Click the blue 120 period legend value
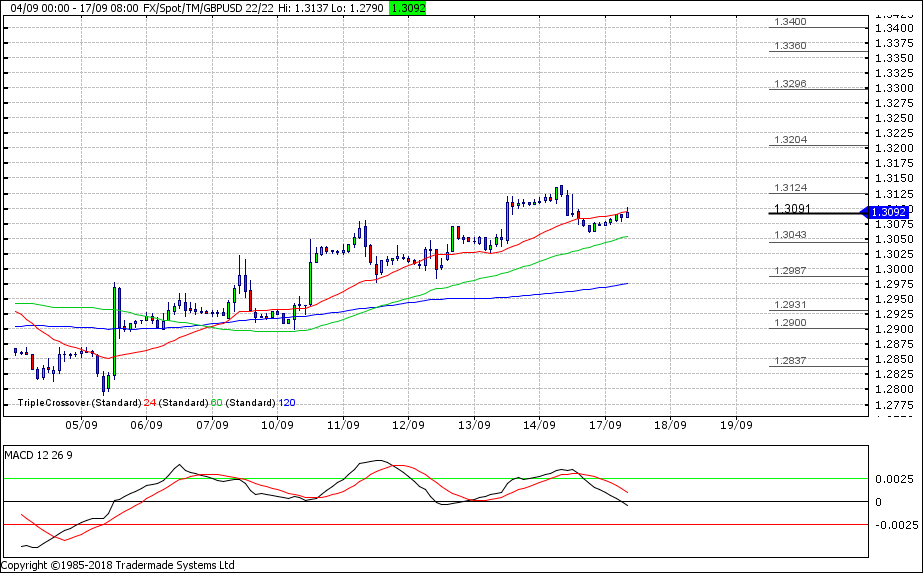The image size is (923, 573). (286, 402)
